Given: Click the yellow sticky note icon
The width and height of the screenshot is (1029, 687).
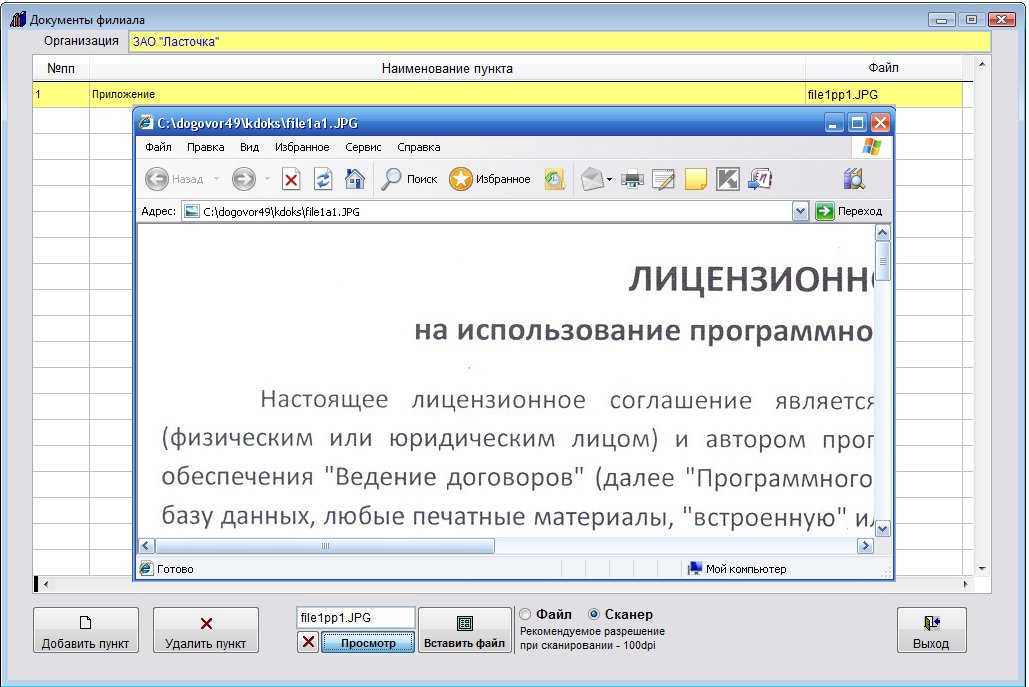Looking at the screenshot, I should point(695,180).
